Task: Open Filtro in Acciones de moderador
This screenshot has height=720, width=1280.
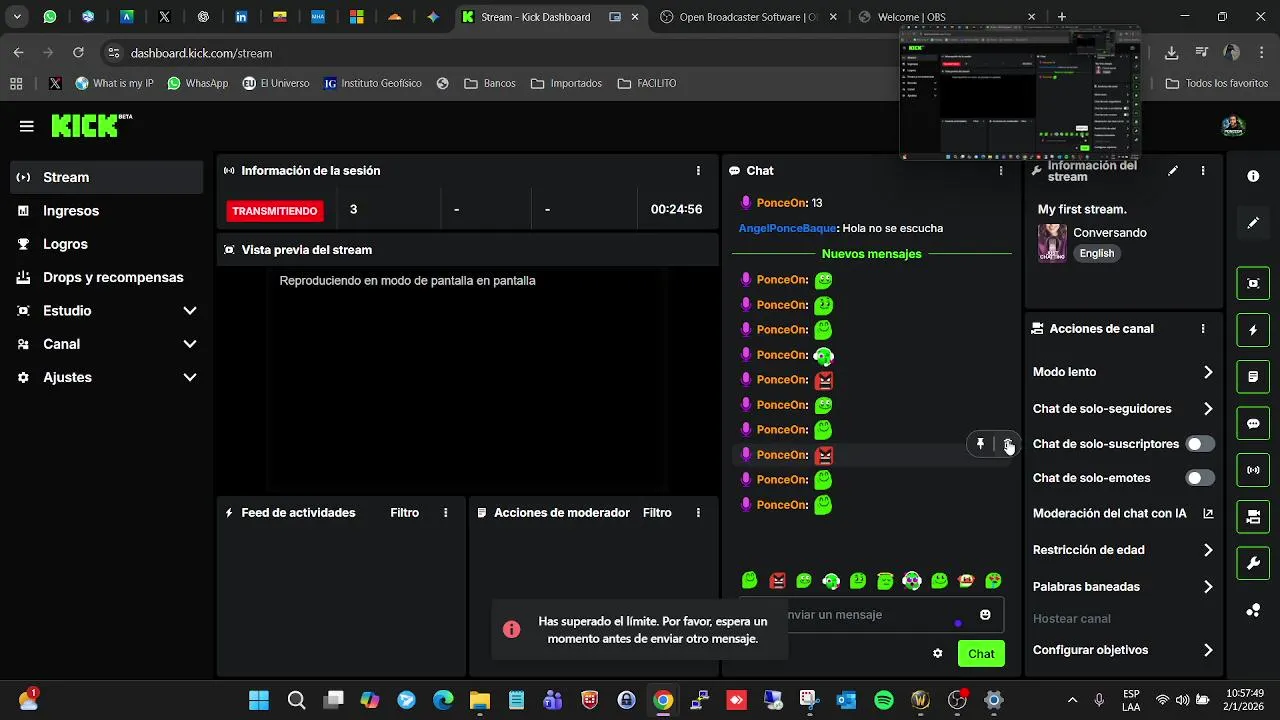Action: pyautogui.click(x=657, y=513)
